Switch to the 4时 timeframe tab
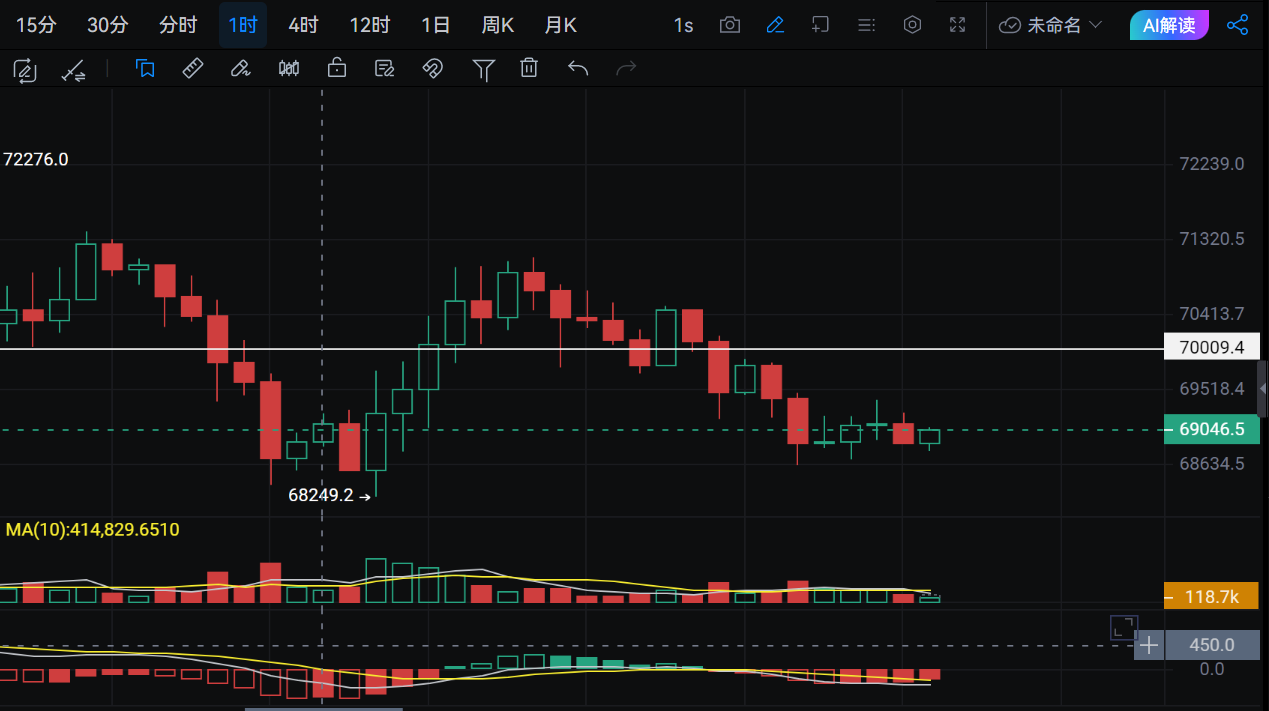 (x=303, y=25)
